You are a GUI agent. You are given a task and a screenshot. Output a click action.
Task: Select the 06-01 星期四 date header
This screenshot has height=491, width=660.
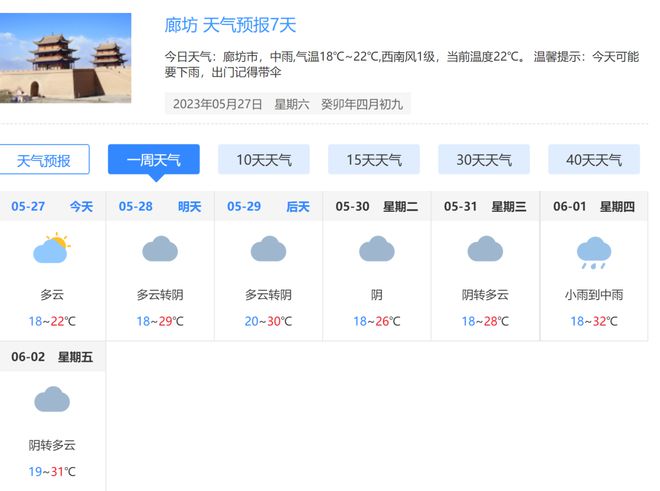point(594,206)
